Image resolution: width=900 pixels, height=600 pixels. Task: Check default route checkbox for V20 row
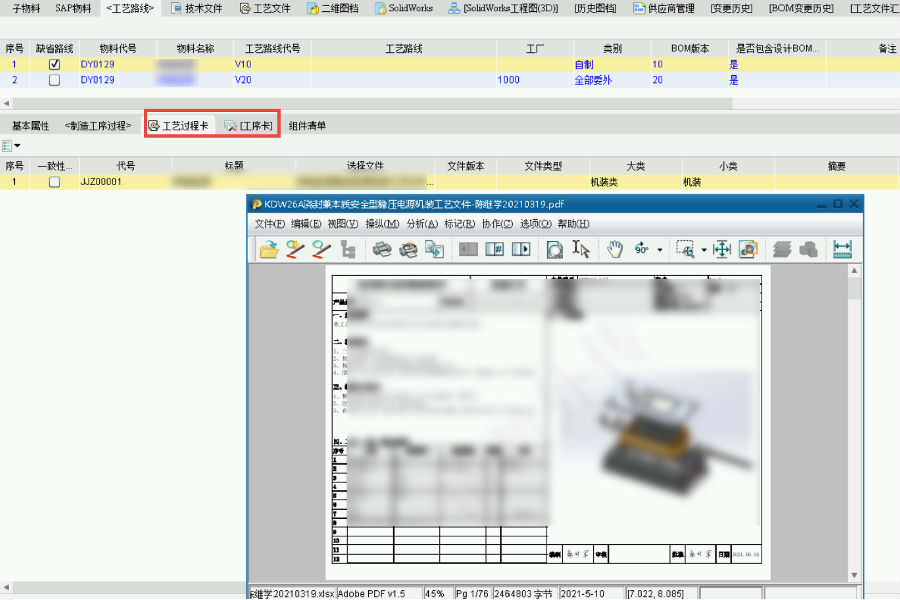pyautogui.click(x=55, y=80)
